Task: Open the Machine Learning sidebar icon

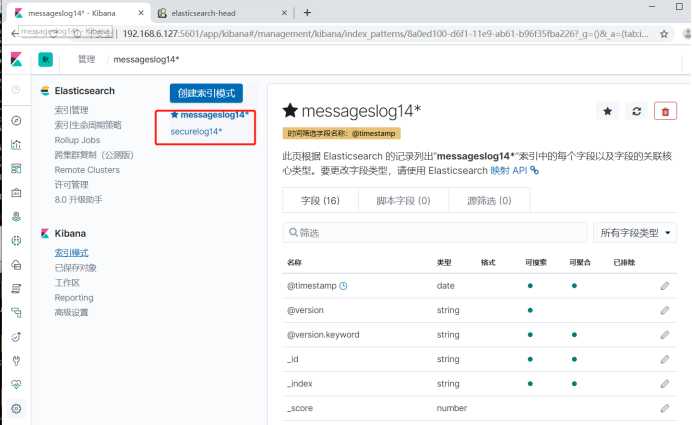Action: pos(16,241)
